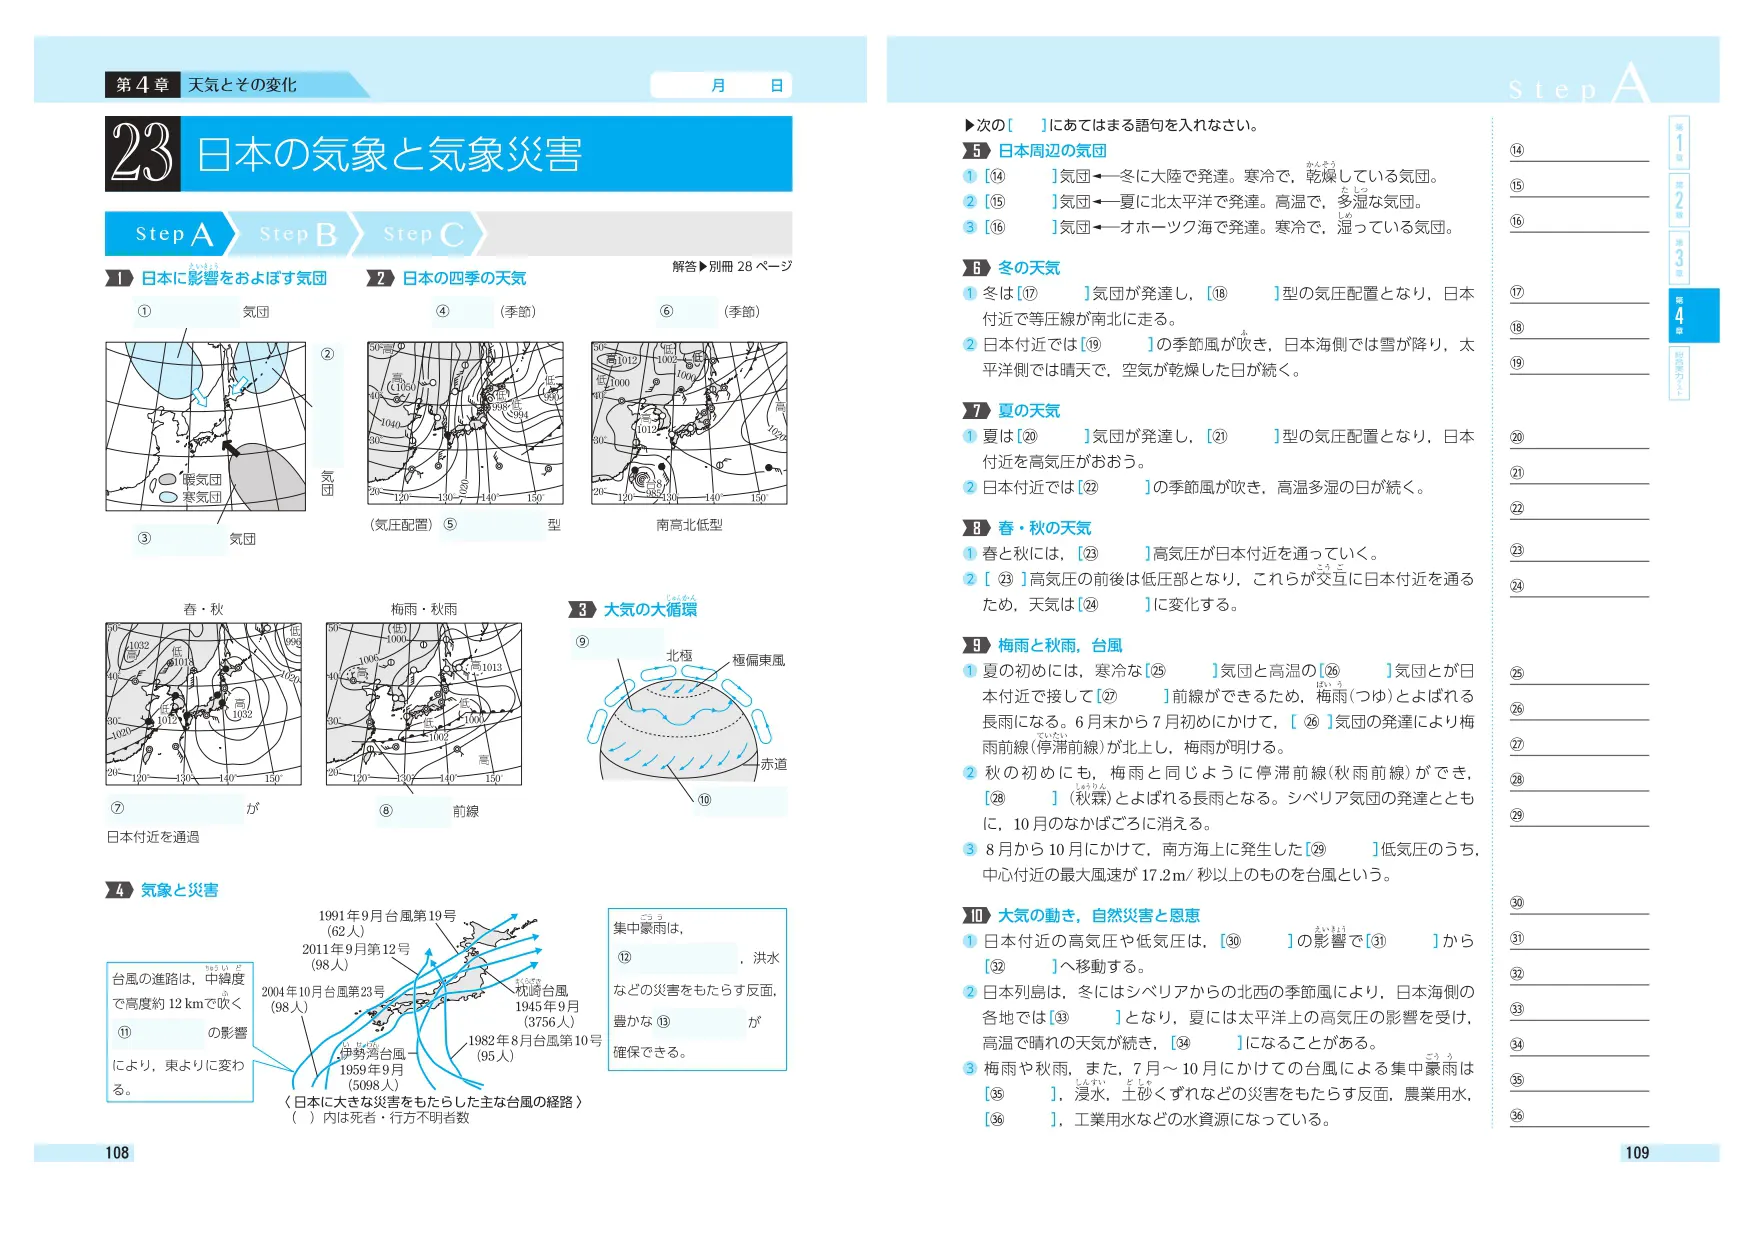Screen dimensions: 1755x1241
Task: Click 1982年8月台風第10号 label
Action: coord(536,1041)
